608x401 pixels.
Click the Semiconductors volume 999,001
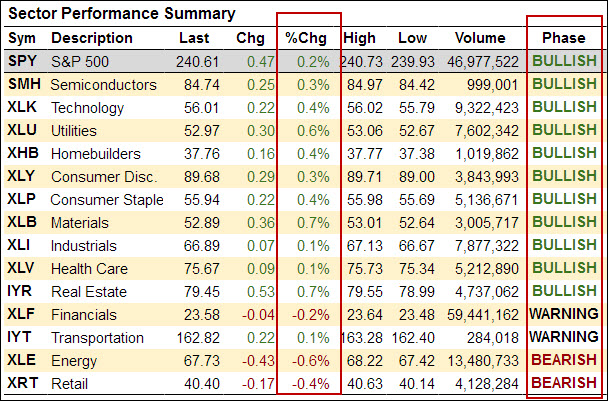tap(493, 85)
